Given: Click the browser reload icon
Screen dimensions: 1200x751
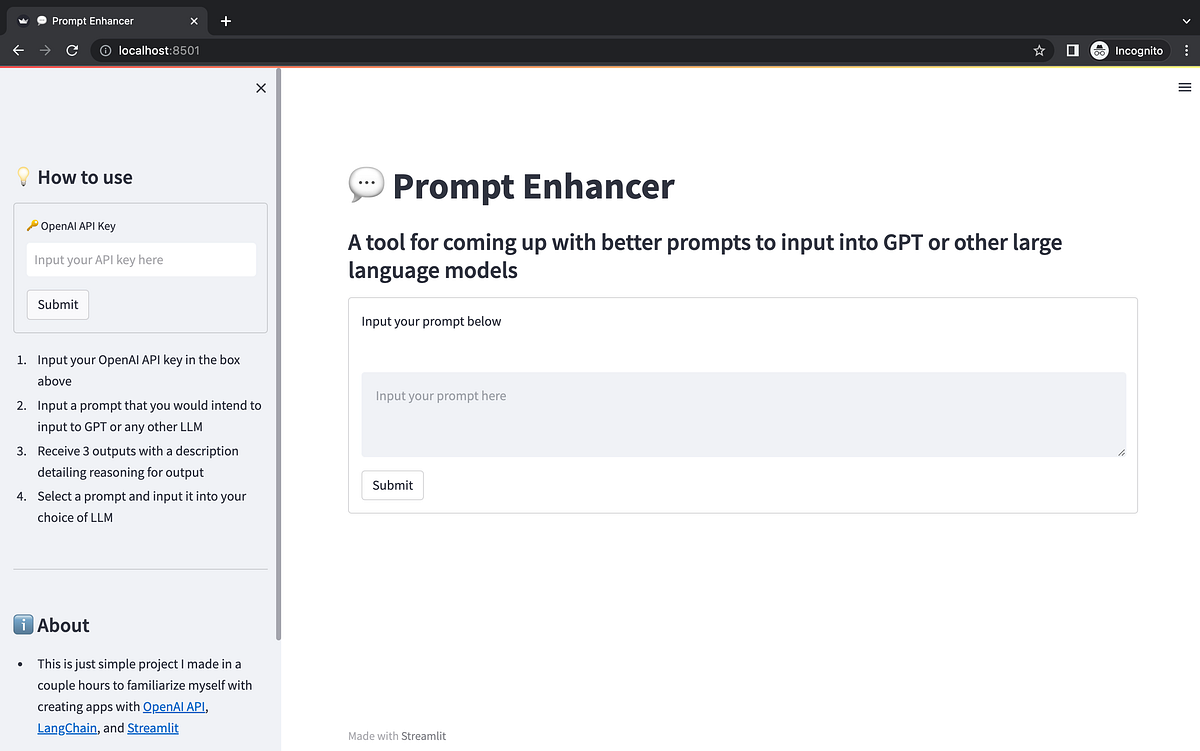Looking at the screenshot, I should [71, 50].
